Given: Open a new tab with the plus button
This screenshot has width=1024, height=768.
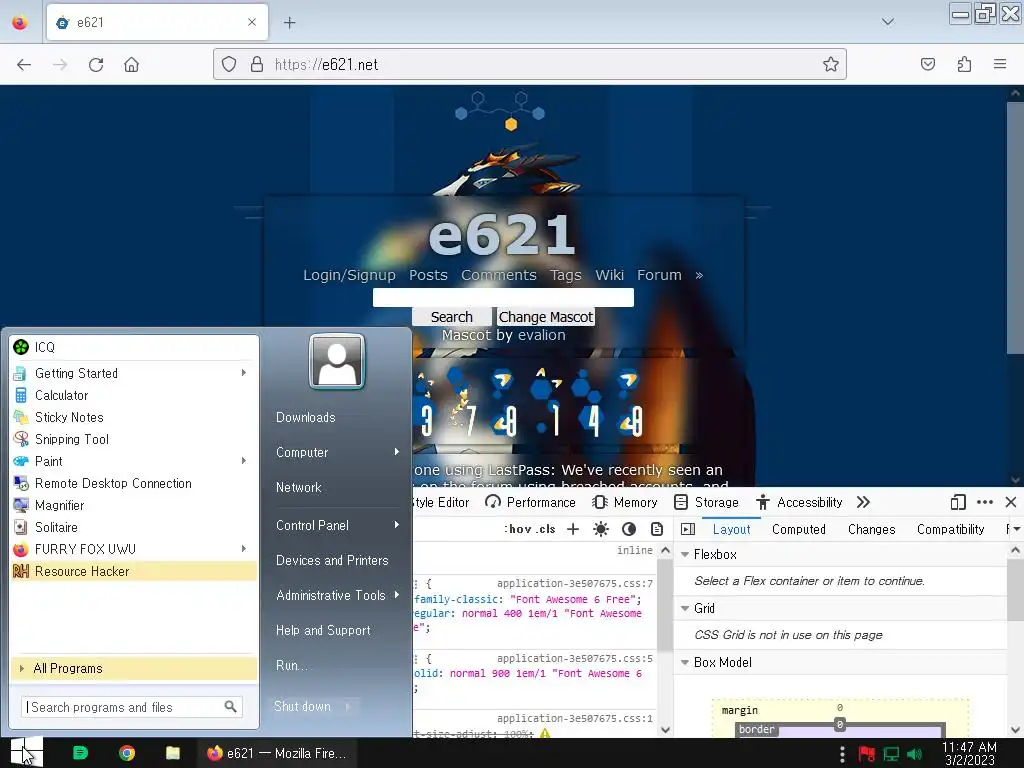Looking at the screenshot, I should (x=289, y=23).
